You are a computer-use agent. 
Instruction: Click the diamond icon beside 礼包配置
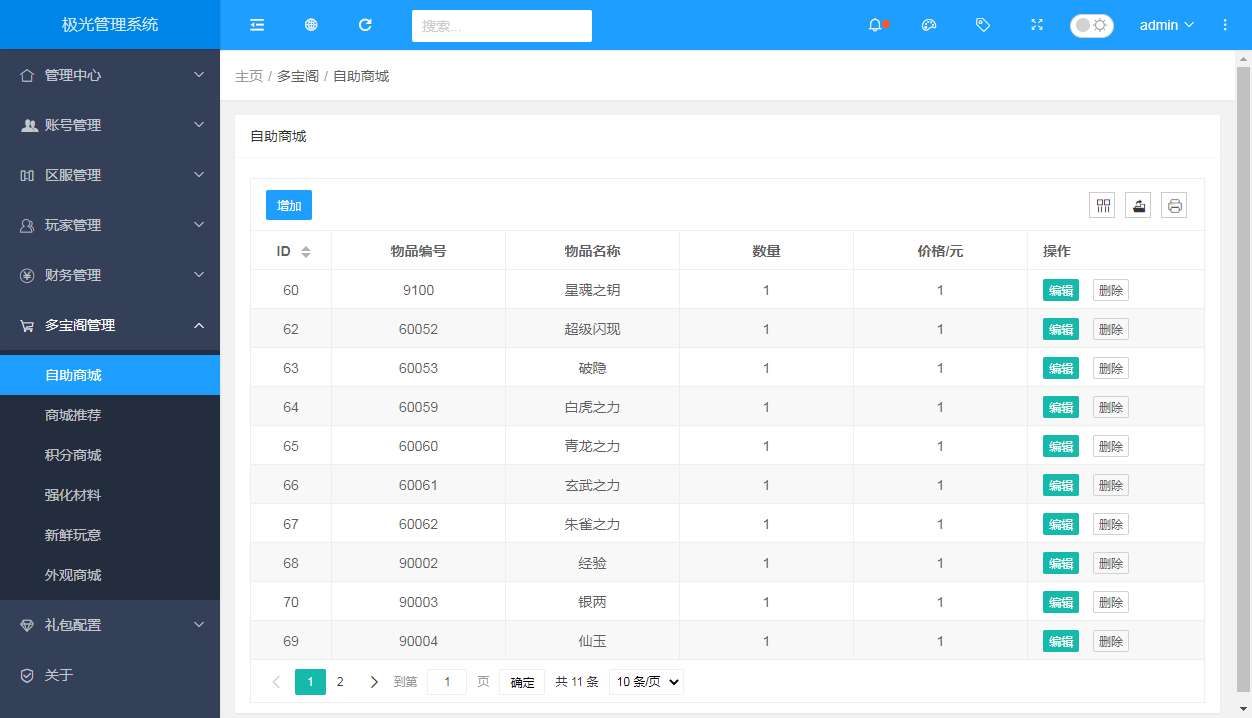(27, 625)
